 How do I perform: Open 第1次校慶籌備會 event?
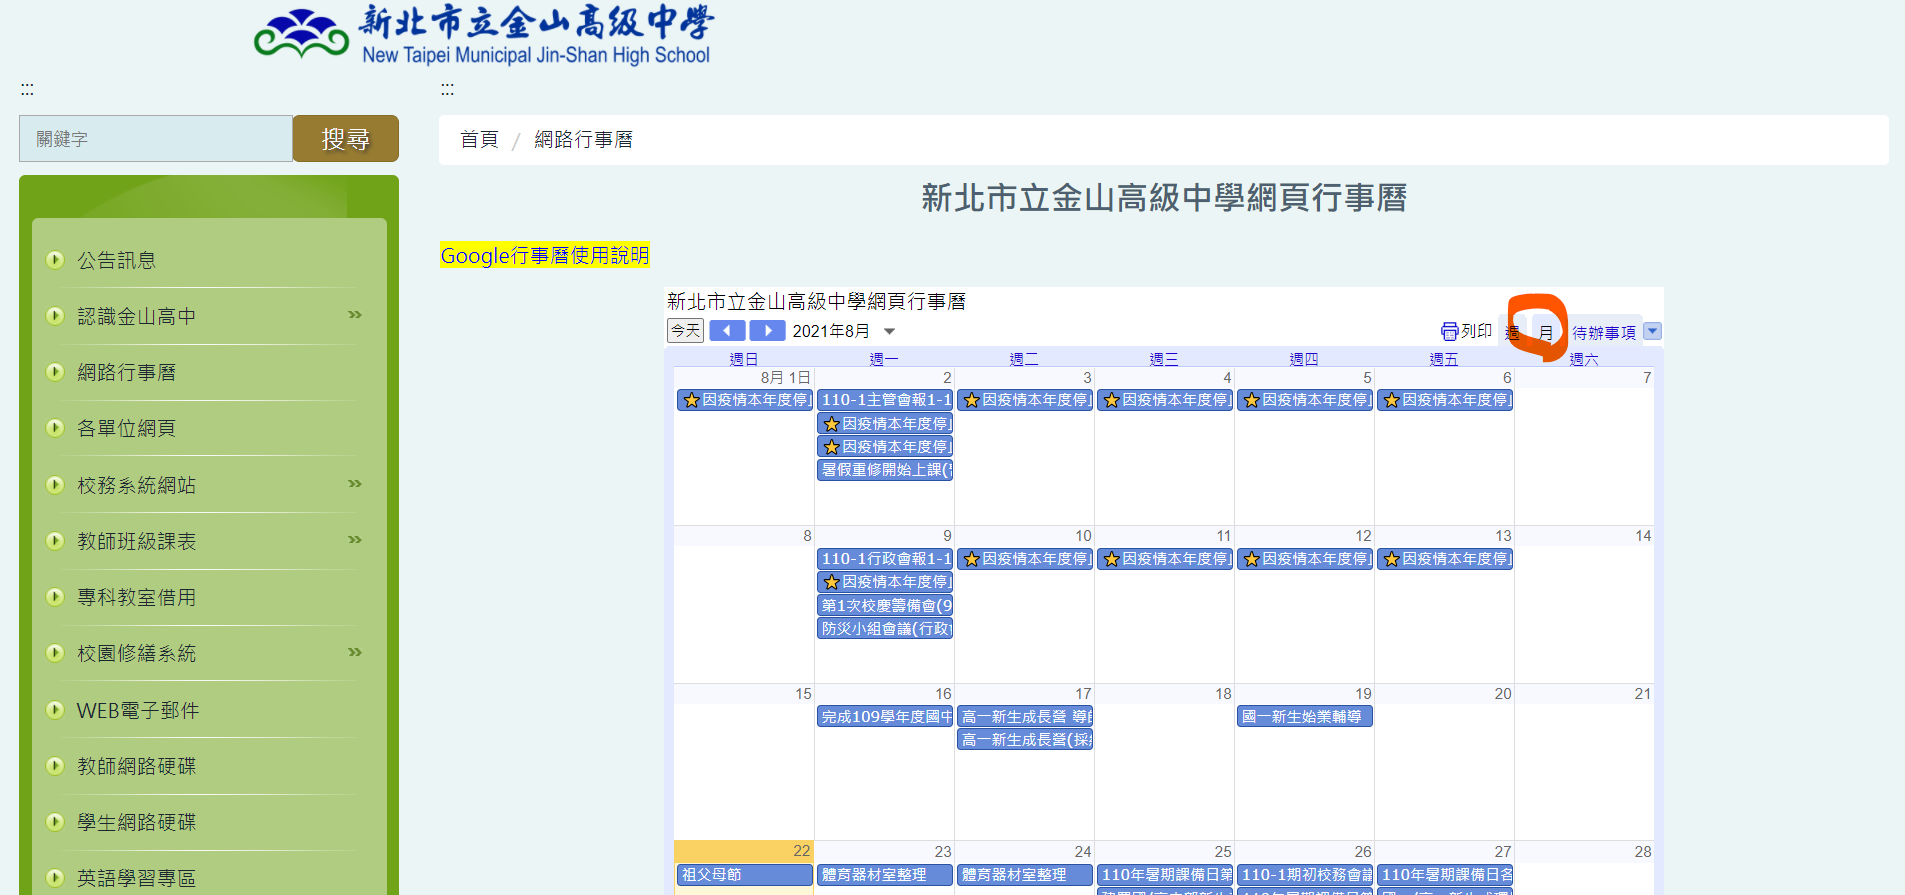tap(885, 605)
